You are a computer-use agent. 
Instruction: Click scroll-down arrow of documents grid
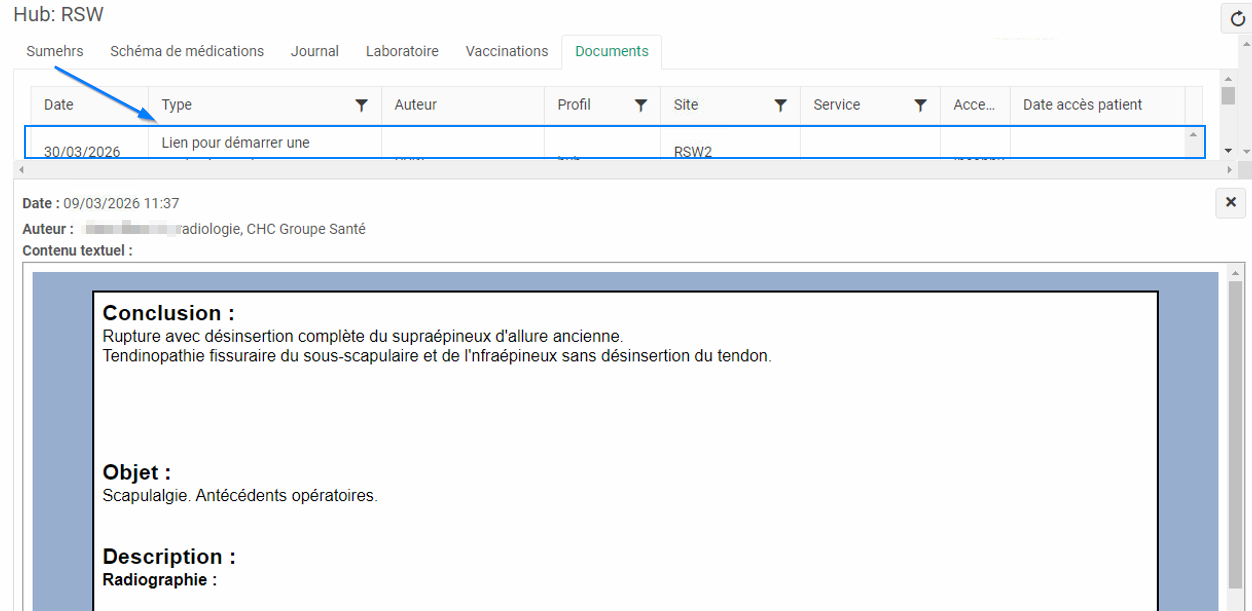click(1229, 150)
